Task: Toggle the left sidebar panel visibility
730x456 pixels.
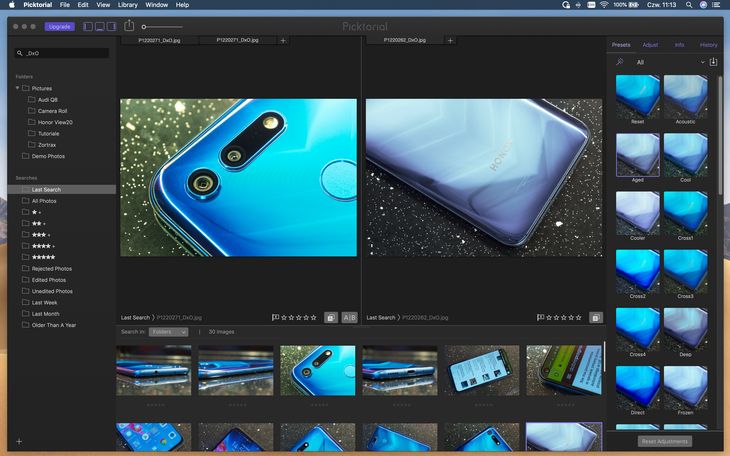Action: (88, 26)
